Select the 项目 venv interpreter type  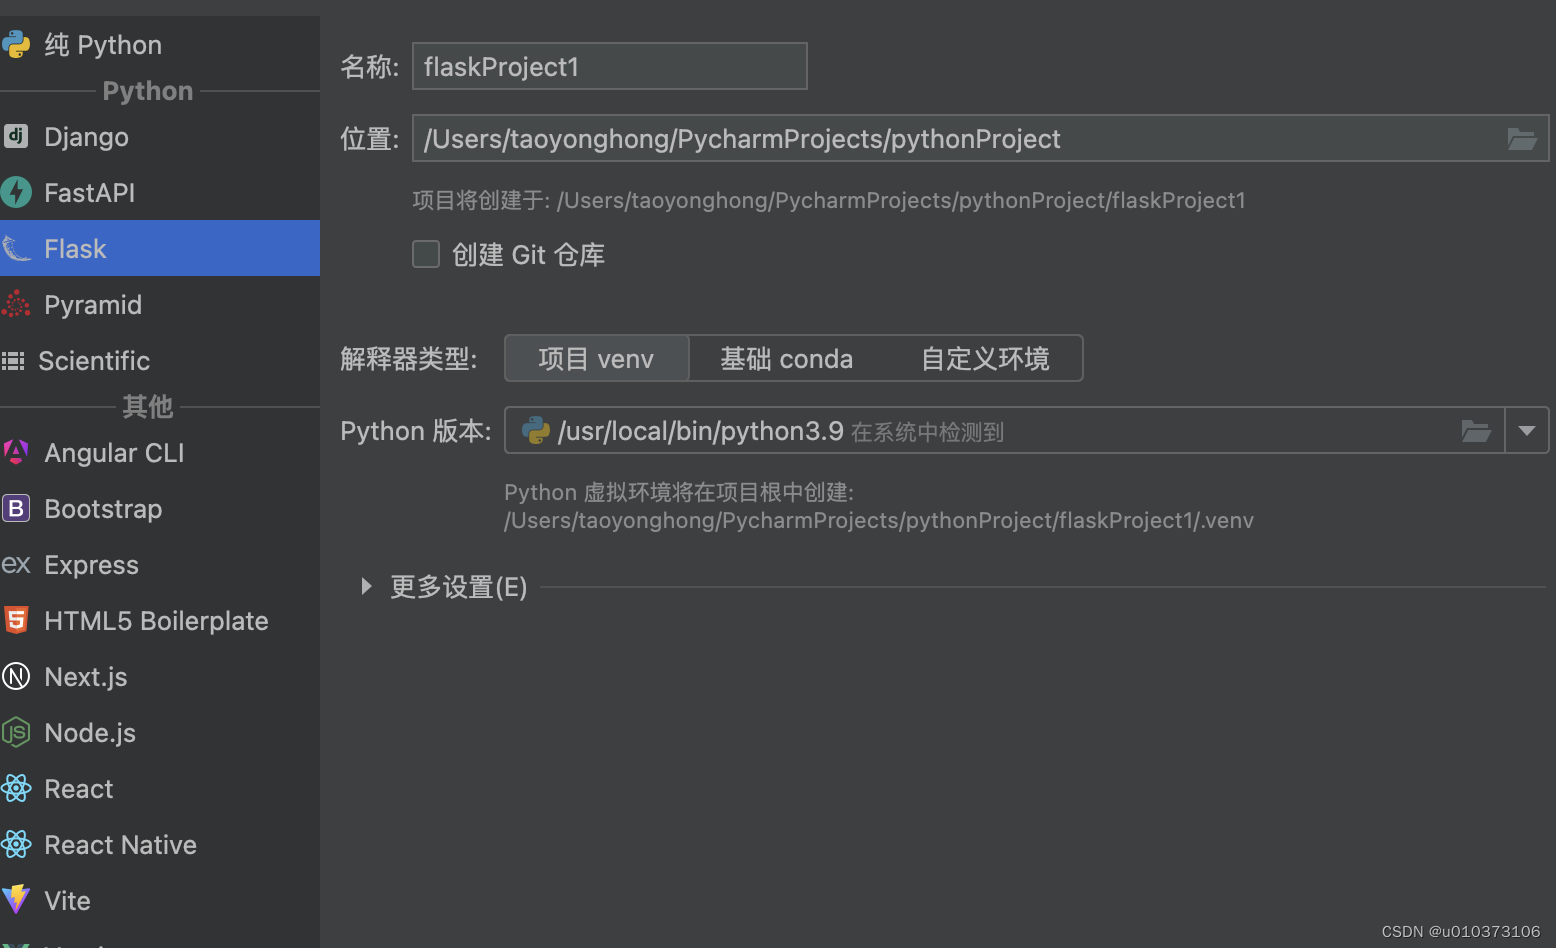coord(596,358)
